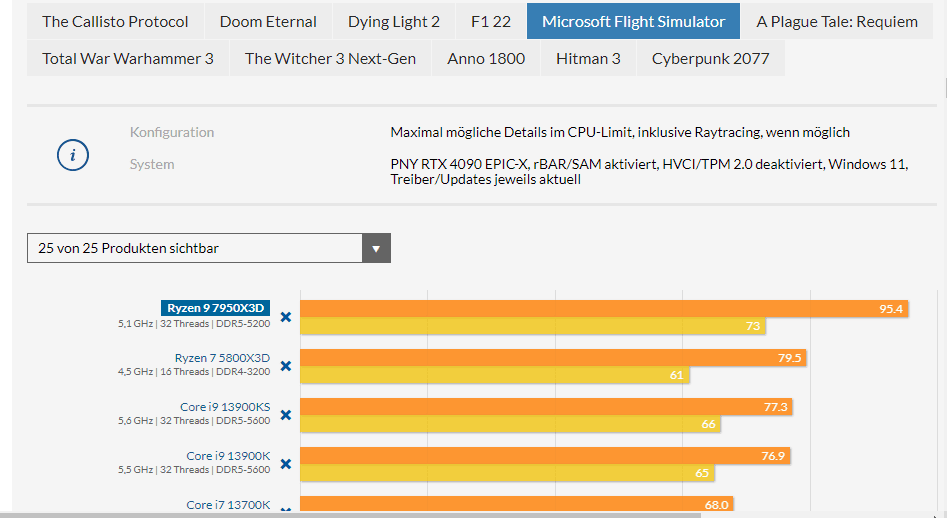Click the orange bar showing 77.3
This screenshot has width=947, height=518.
547,406
